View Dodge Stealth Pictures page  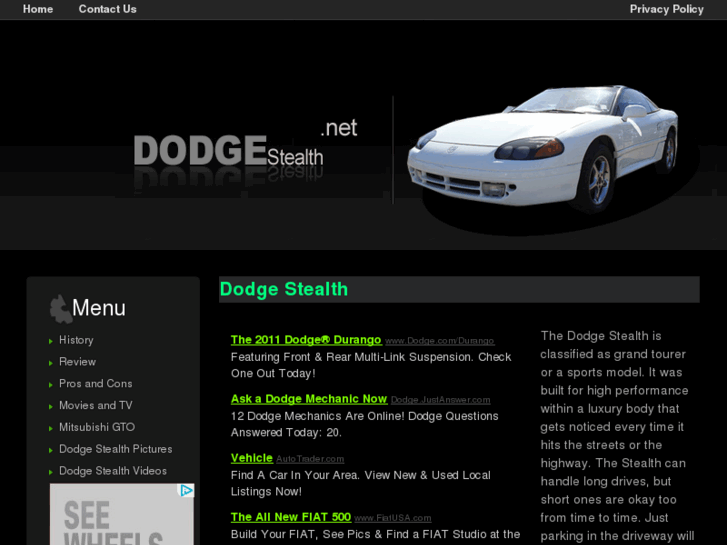115,449
